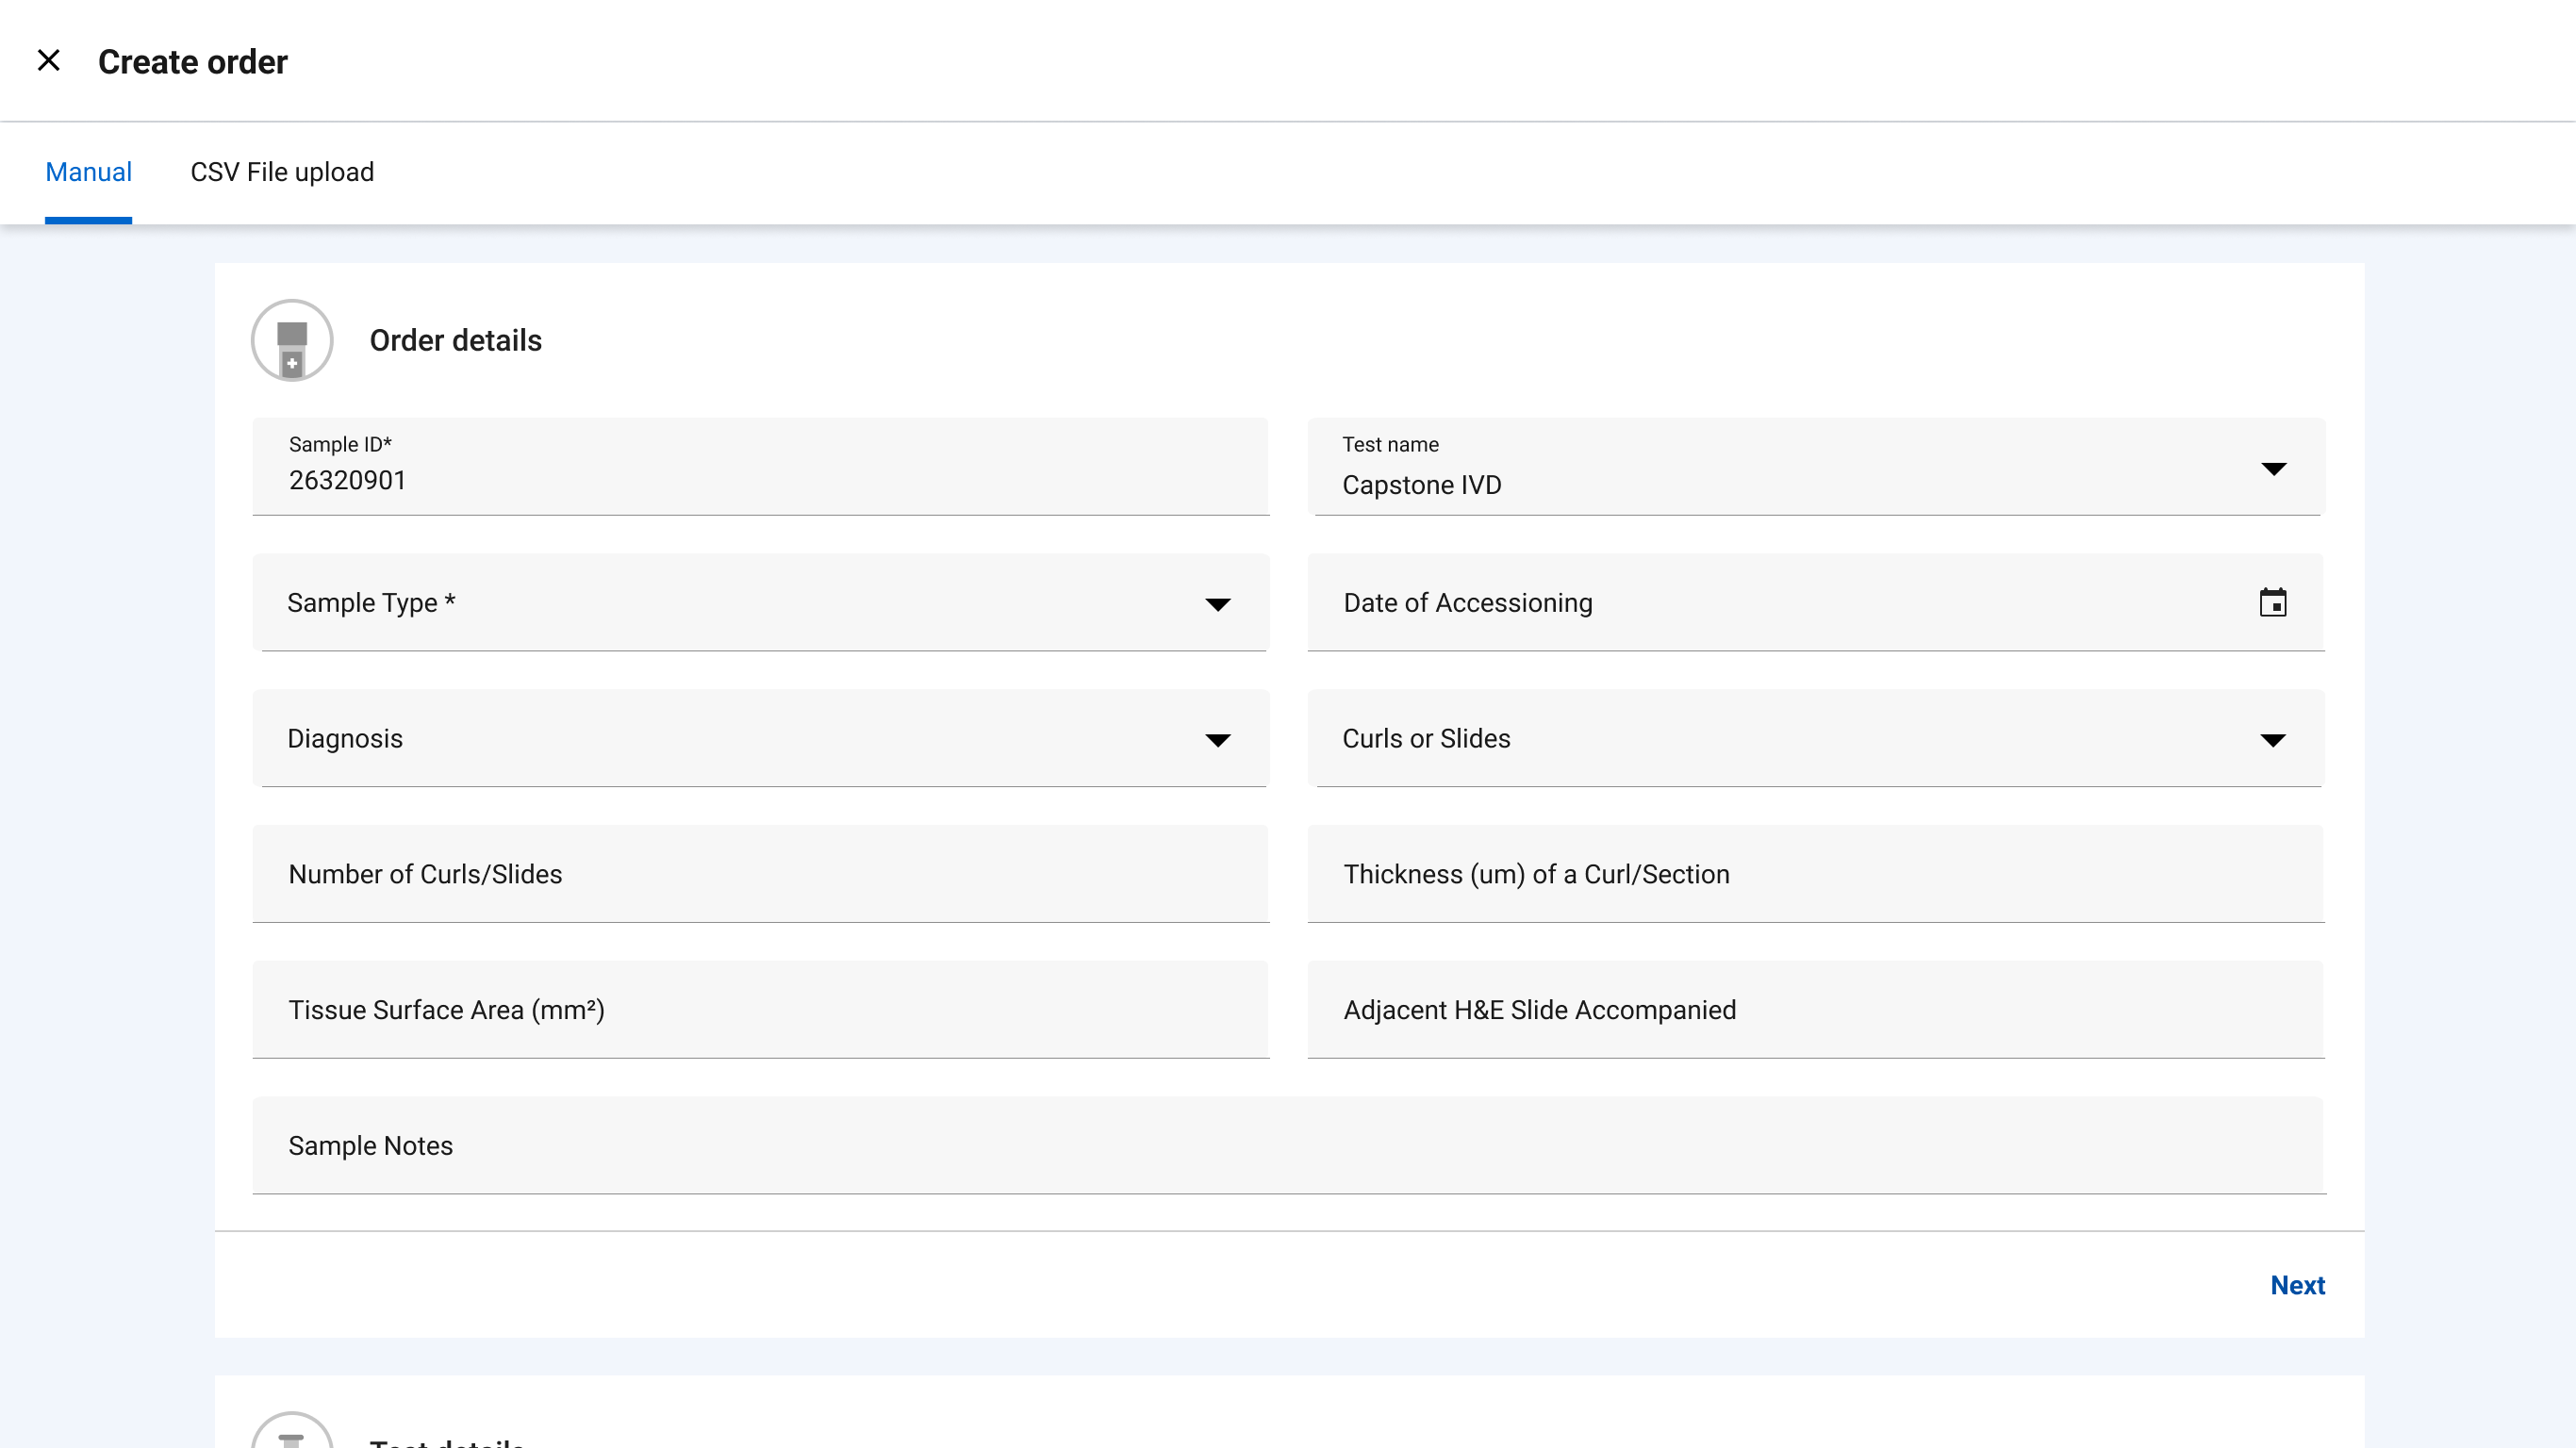Open the Diagnosis dropdown
The height and width of the screenshot is (1448, 2576).
click(1219, 739)
